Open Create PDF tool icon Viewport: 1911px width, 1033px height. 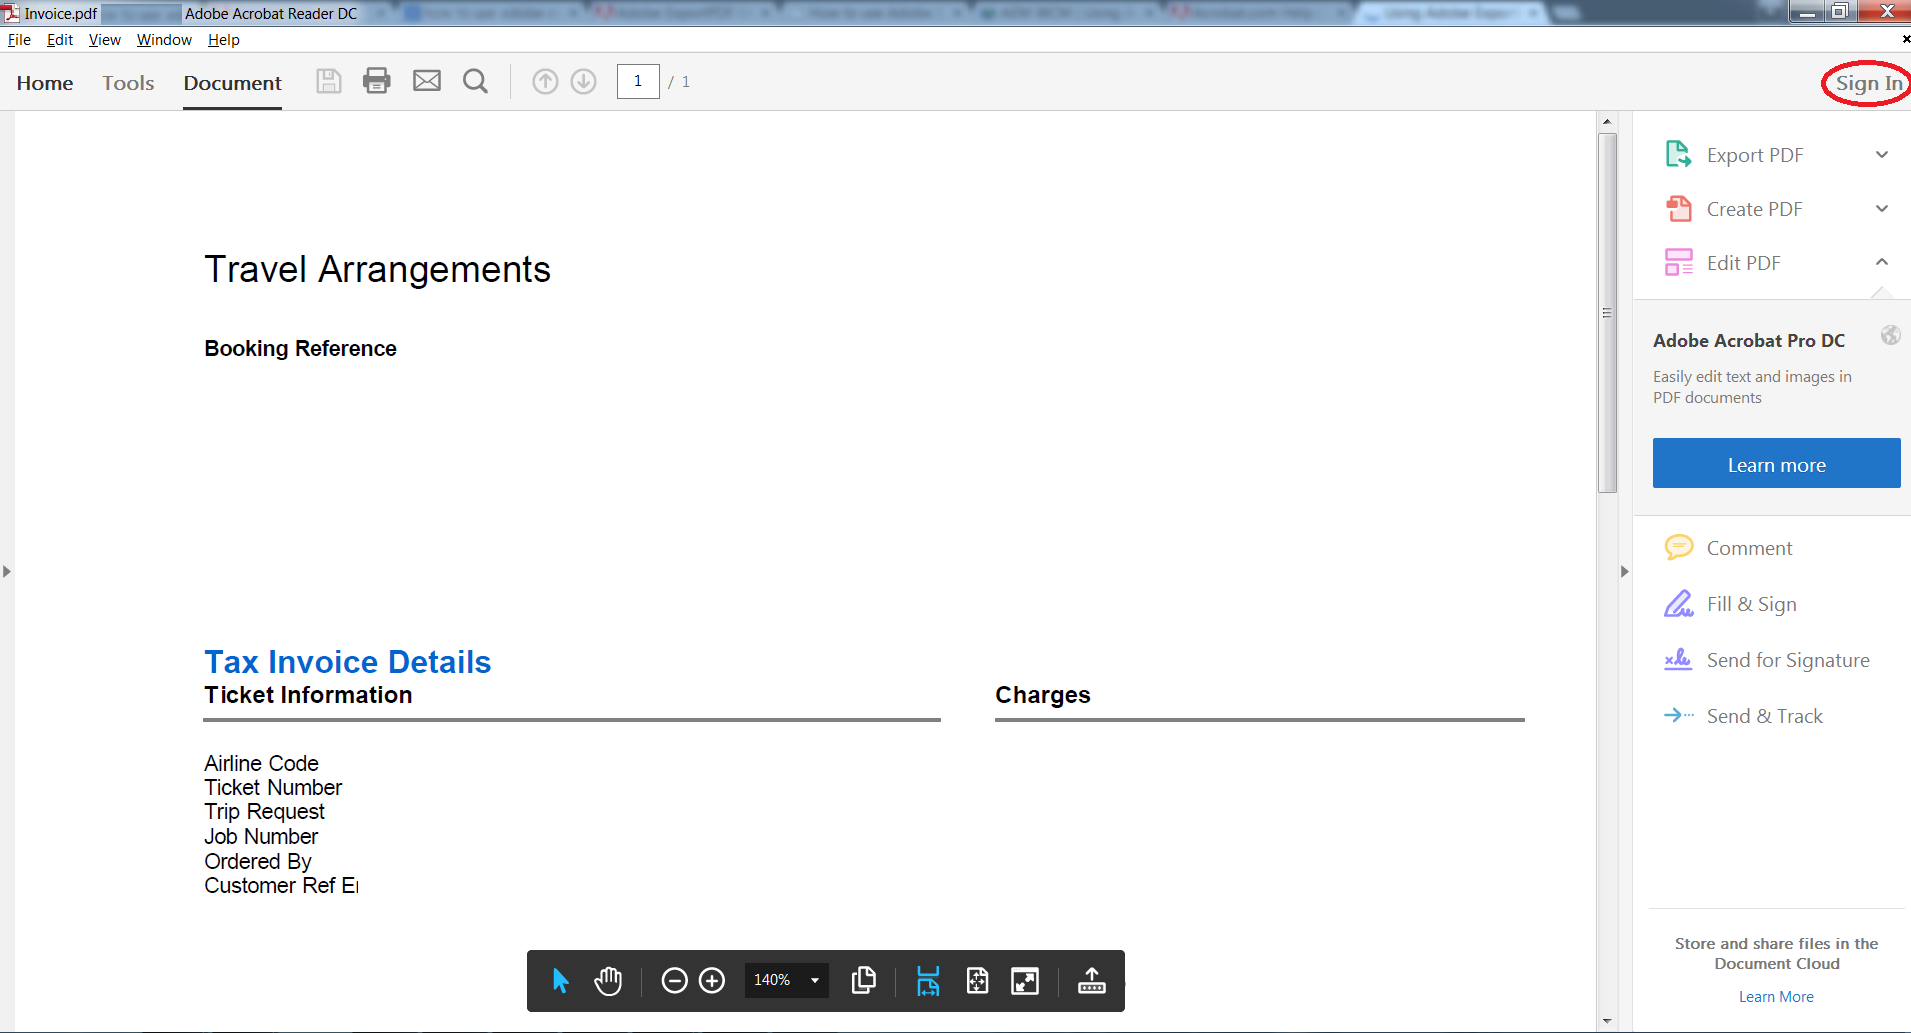[x=1679, y=209]
